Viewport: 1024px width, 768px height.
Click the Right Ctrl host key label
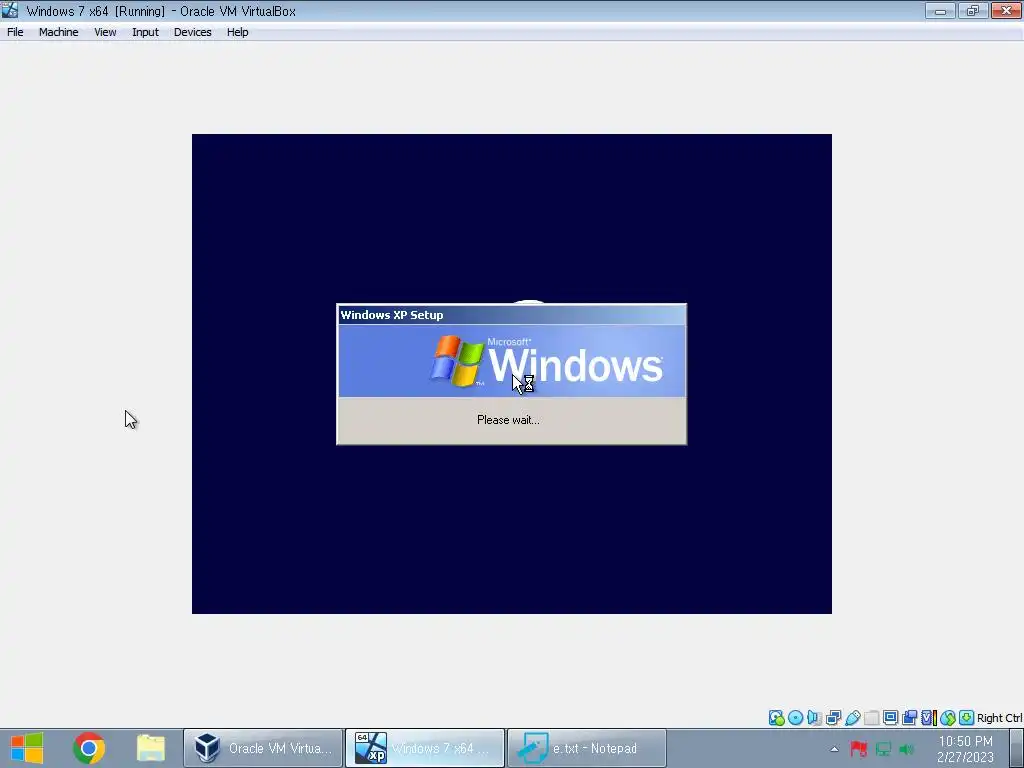(x=1000, y=718)
